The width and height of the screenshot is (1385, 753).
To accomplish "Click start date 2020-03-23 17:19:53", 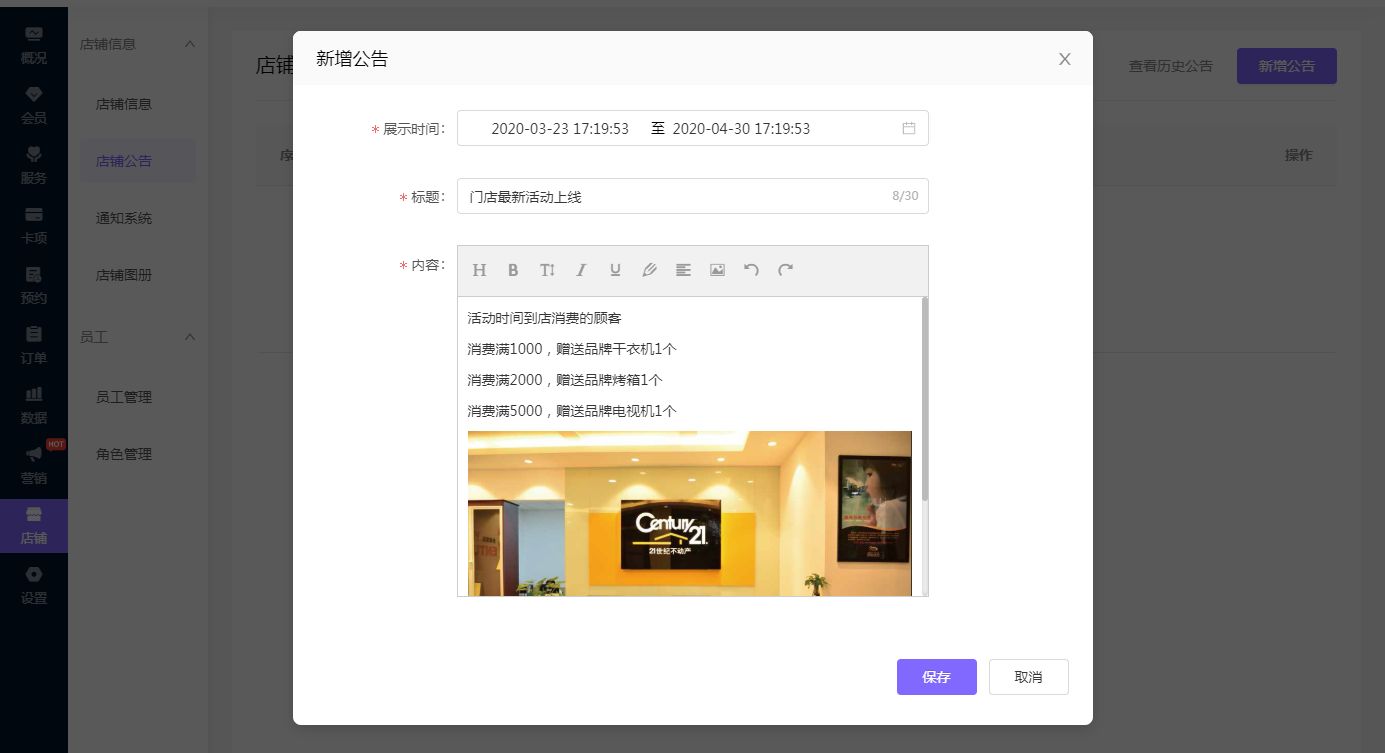I will (x=560, y=129).
